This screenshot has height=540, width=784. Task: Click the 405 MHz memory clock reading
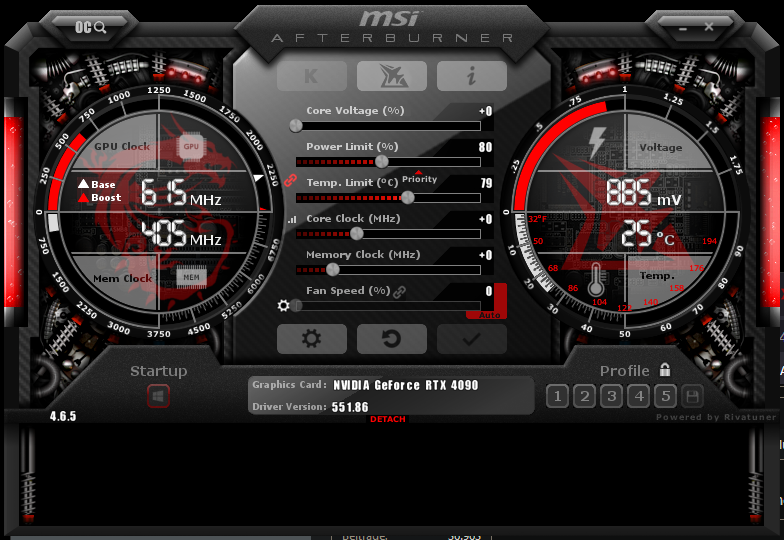181,234
